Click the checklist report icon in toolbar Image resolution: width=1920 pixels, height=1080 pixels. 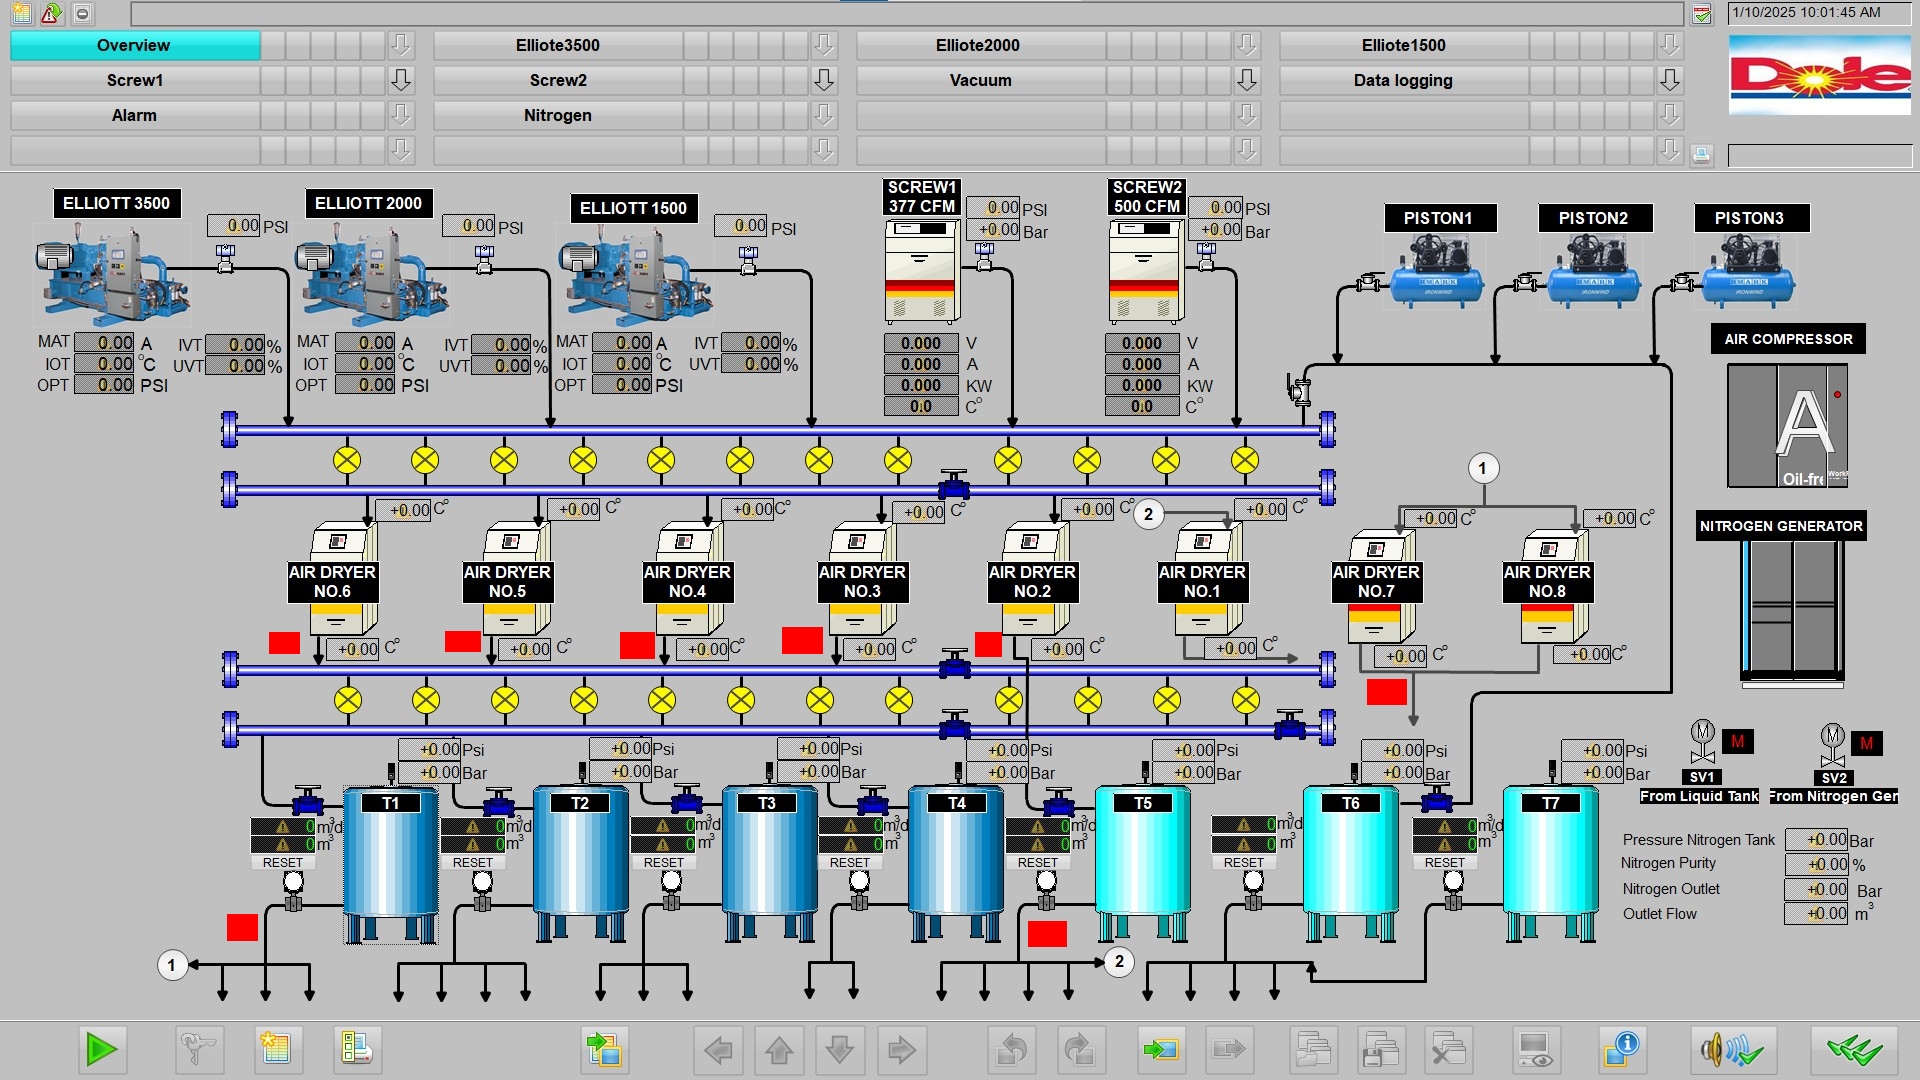[x=356, y=1049]
